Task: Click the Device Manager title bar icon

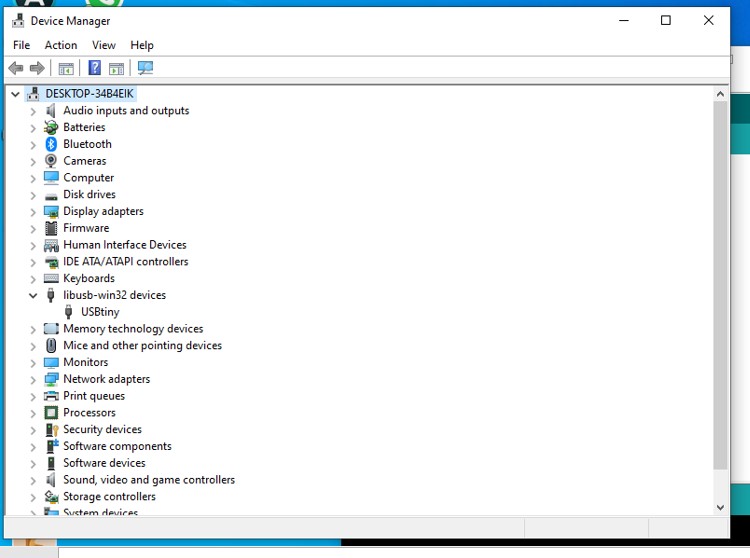Action: [18, 21]
